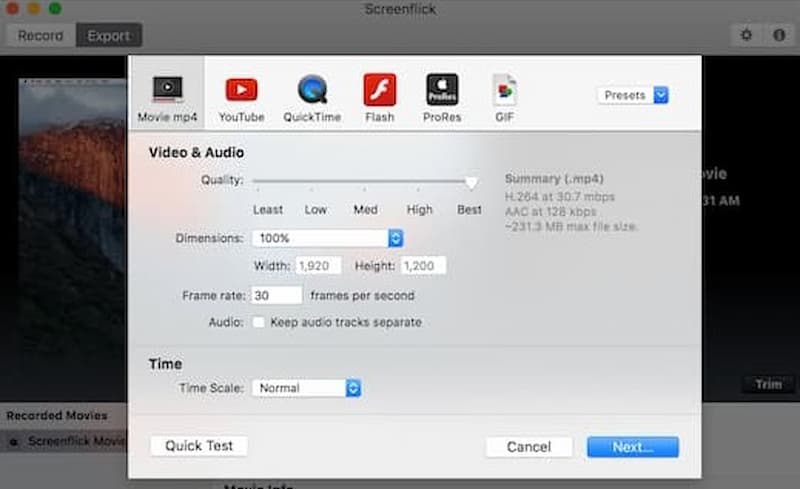Run a Quick Test export
Image resolution: width=800 pixels, height=489 pixels.
[198, 446]
